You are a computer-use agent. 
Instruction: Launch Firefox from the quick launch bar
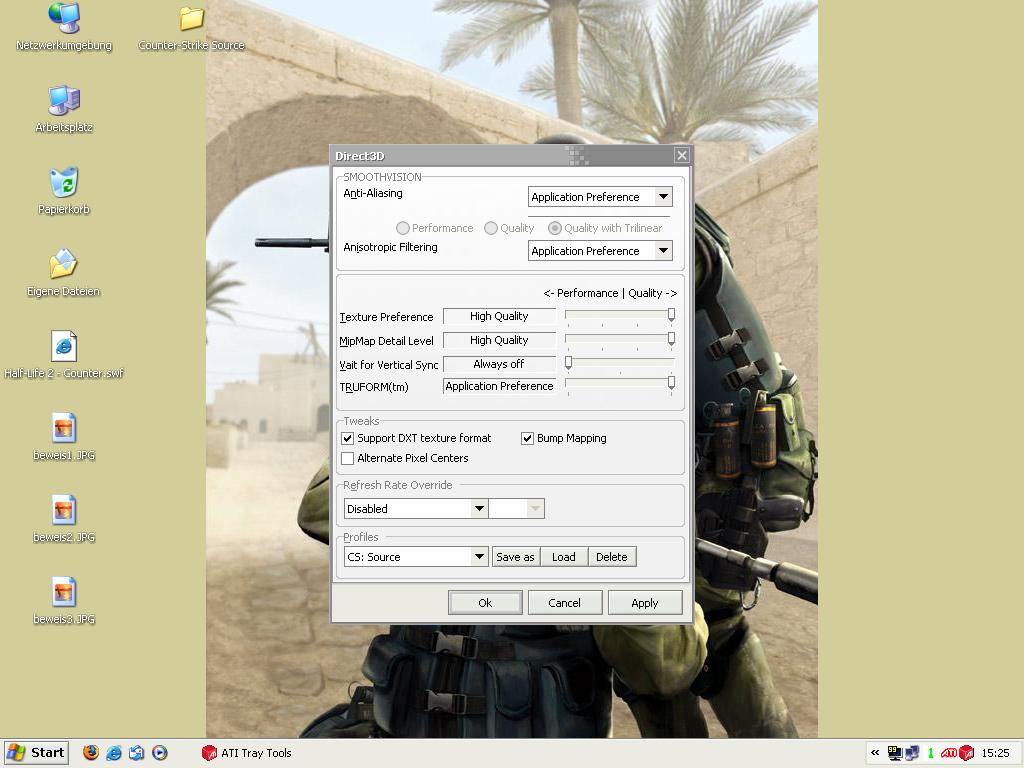tap(91, 753)
